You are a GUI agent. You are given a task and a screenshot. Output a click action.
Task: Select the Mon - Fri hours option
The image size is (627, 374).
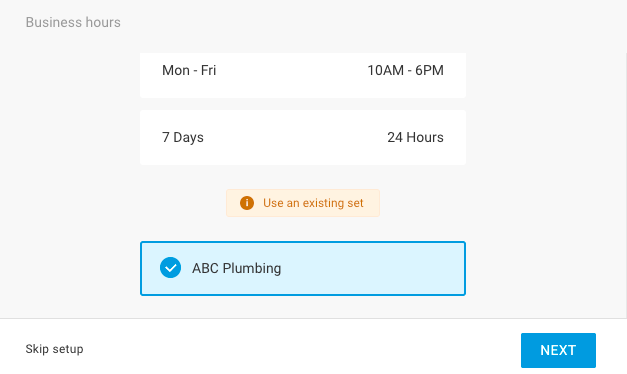[303, 75]
